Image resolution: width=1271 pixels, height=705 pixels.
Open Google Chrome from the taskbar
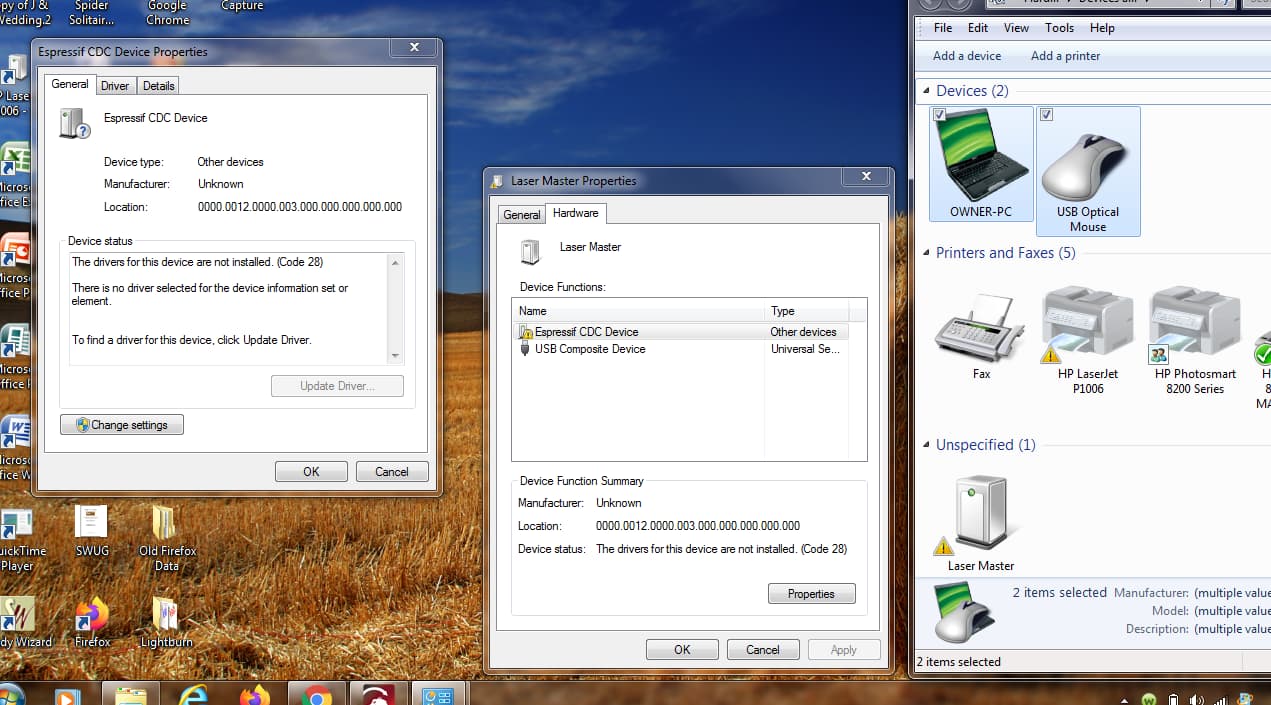coord(318,694)
